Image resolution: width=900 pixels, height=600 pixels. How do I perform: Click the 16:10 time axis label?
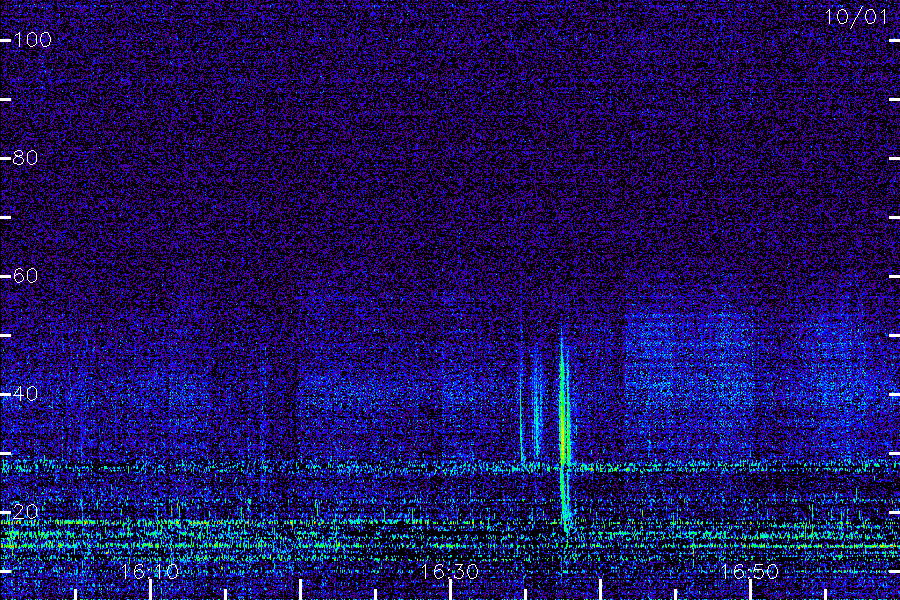(x=150, y=571)
